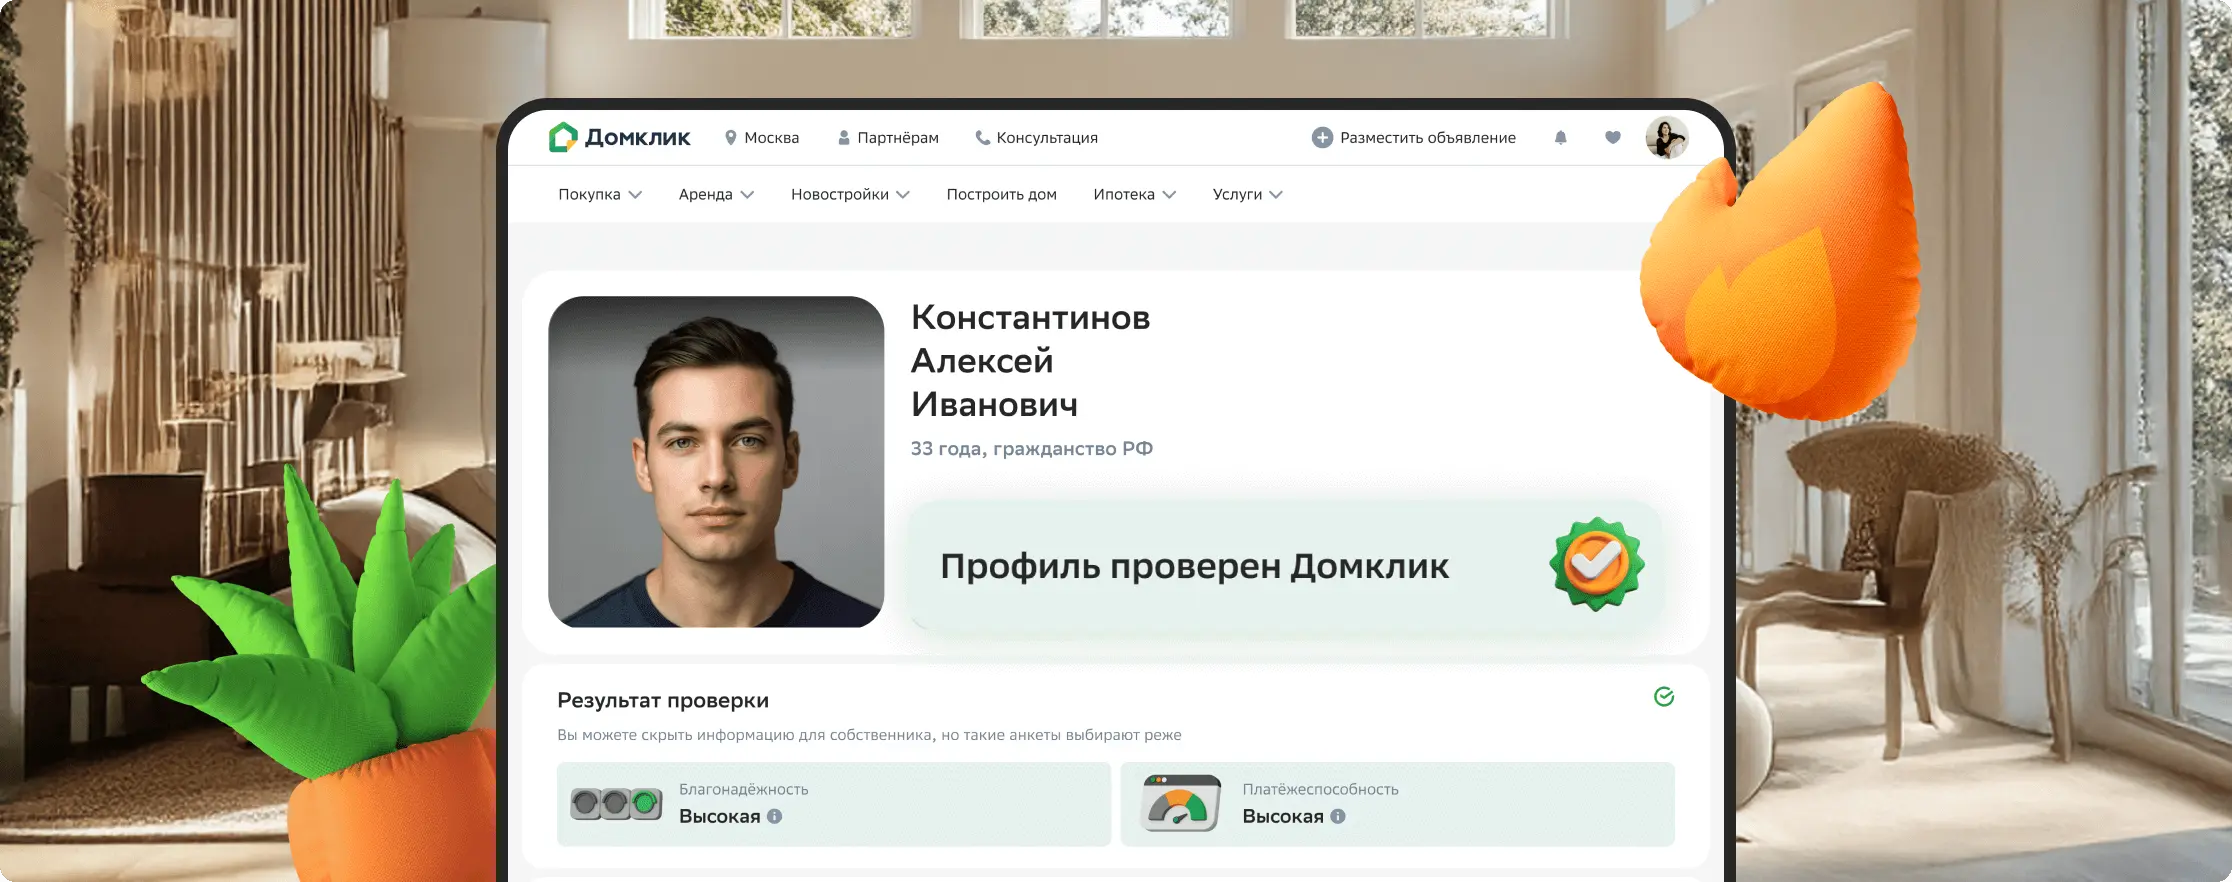Expand the Ипотека menu

point(1134,194)
